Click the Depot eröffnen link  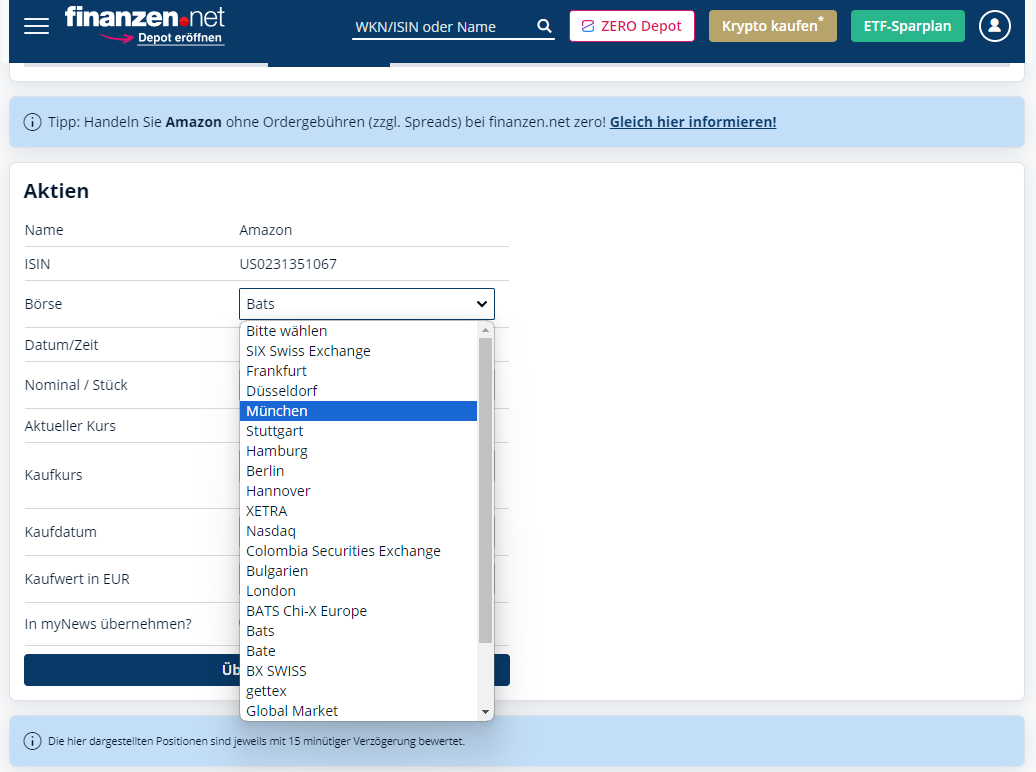(x=180, y=38)
